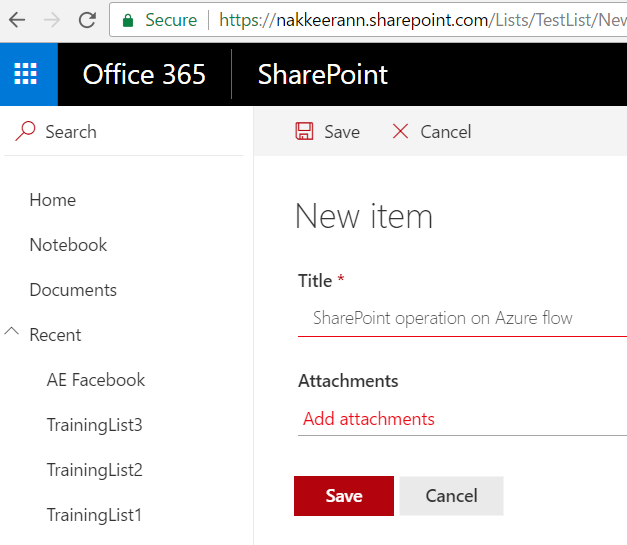Reload the page with the refresh icon
This screenshot has width=627, height=545.
click(x=87, y=20)
